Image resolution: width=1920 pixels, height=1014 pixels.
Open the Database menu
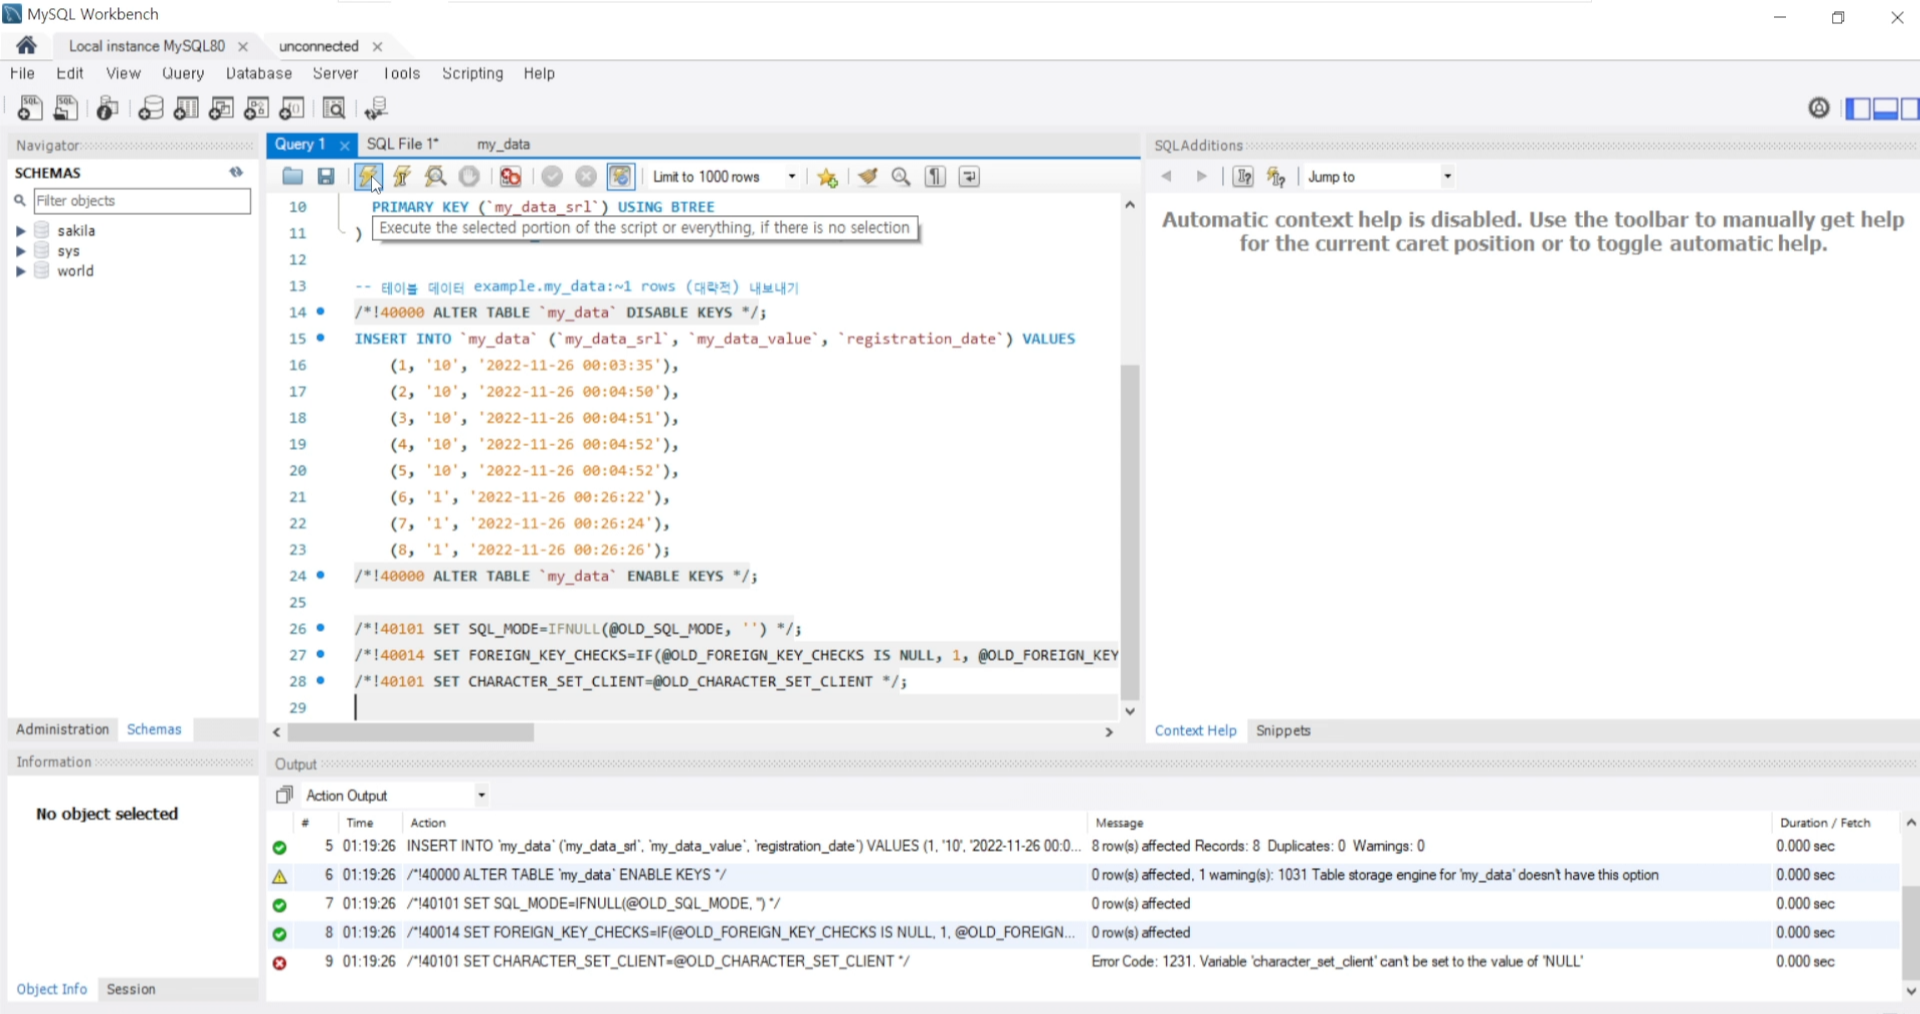point(259,74)
